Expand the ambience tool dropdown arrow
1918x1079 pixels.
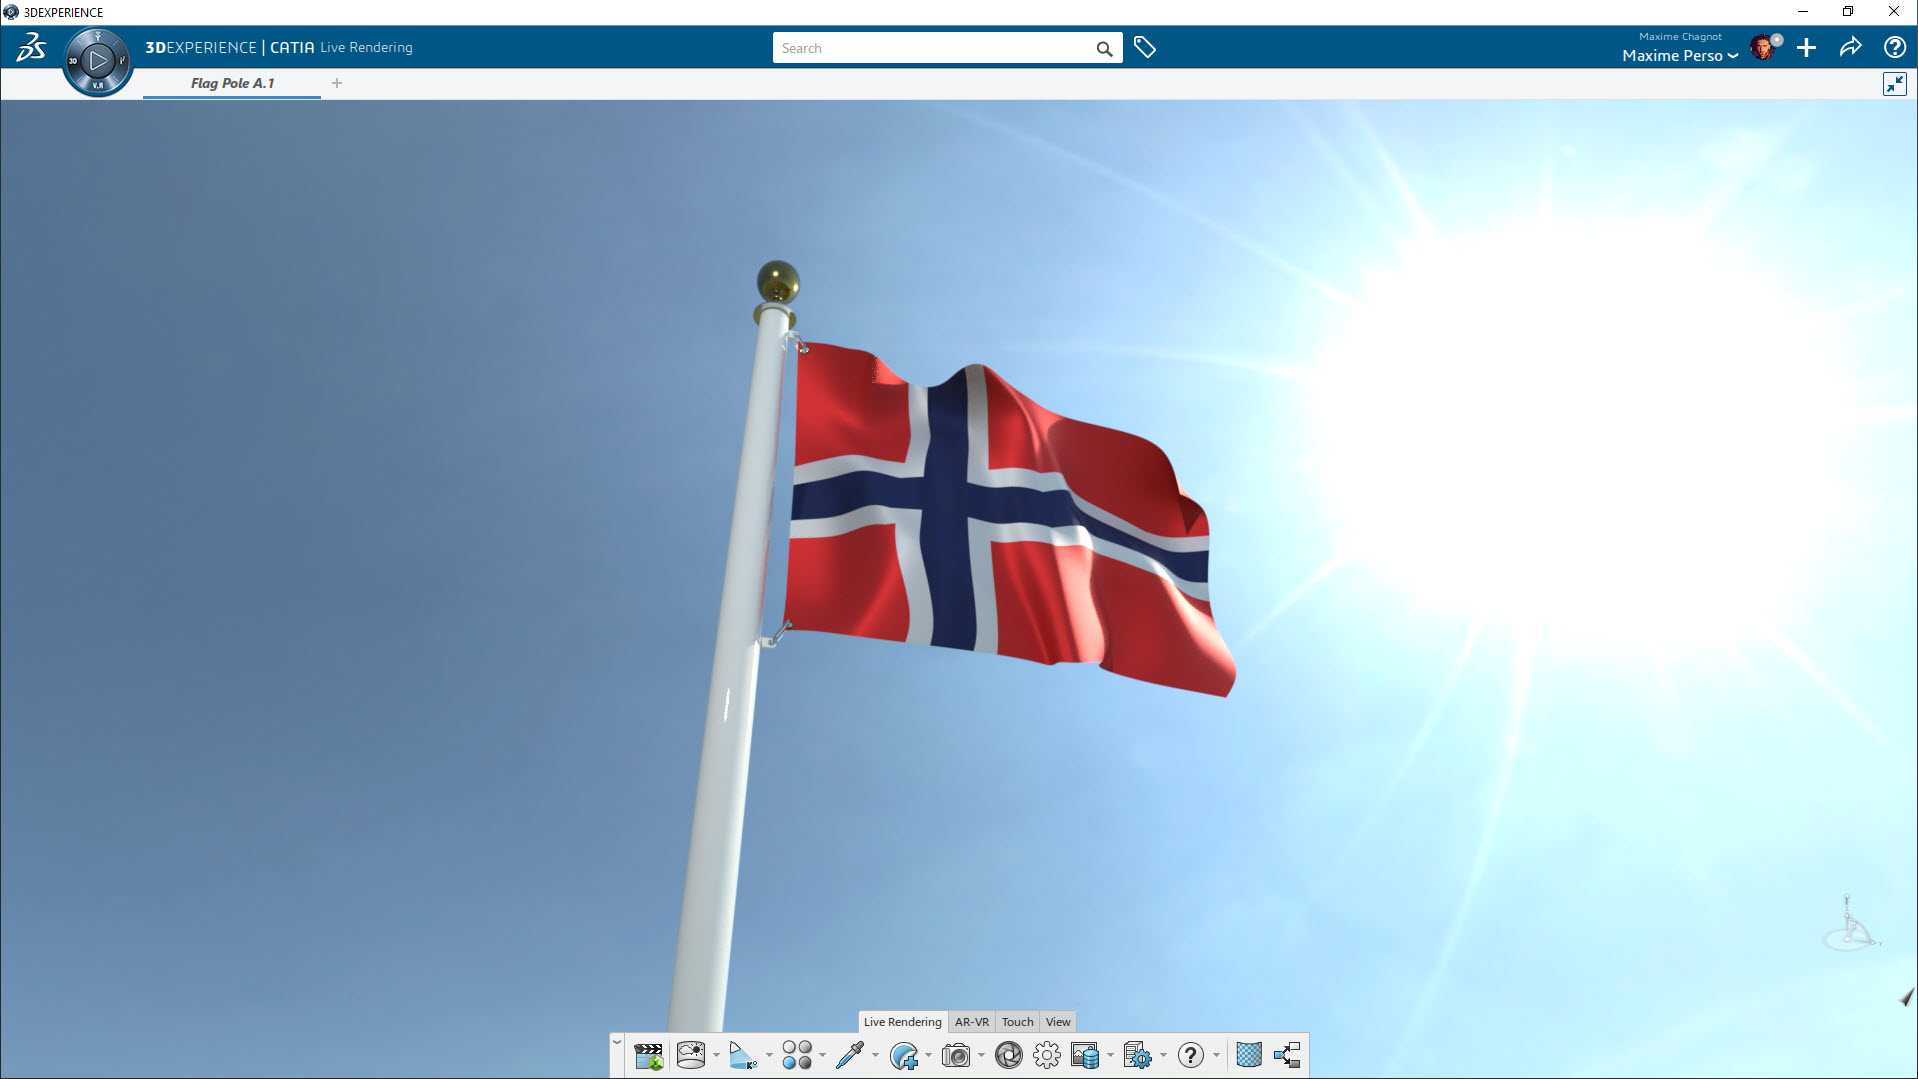[716, 1055]
